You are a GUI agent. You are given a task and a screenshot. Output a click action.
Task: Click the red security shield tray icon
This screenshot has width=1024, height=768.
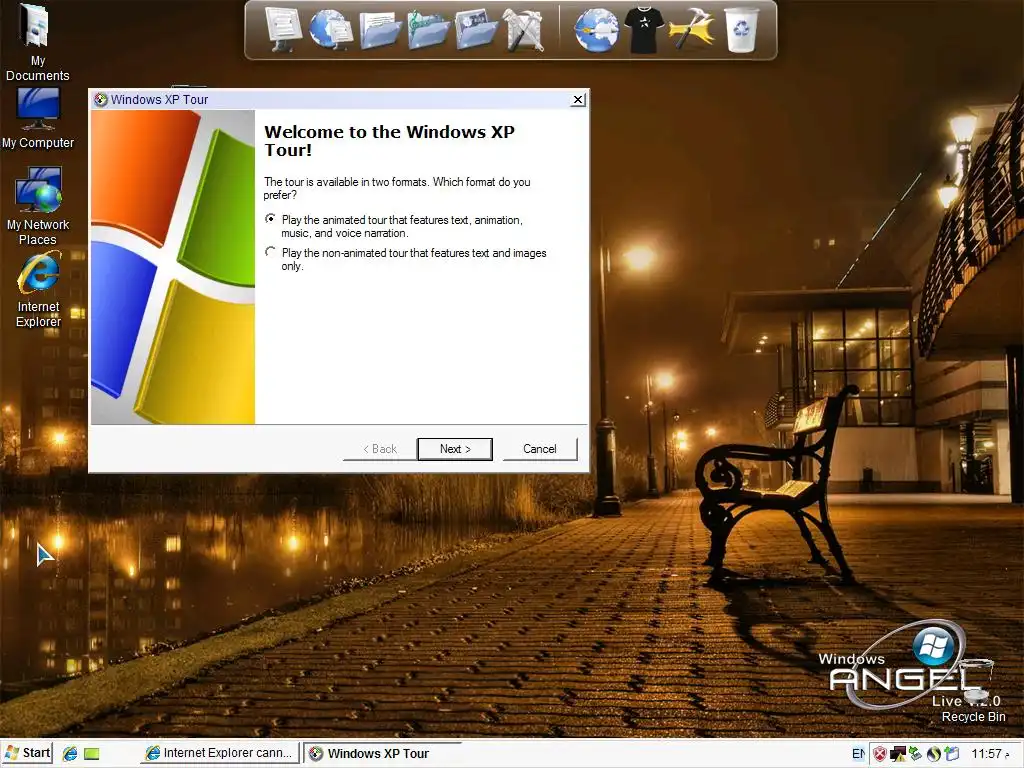pyautogui.click(x=880, y=754)
